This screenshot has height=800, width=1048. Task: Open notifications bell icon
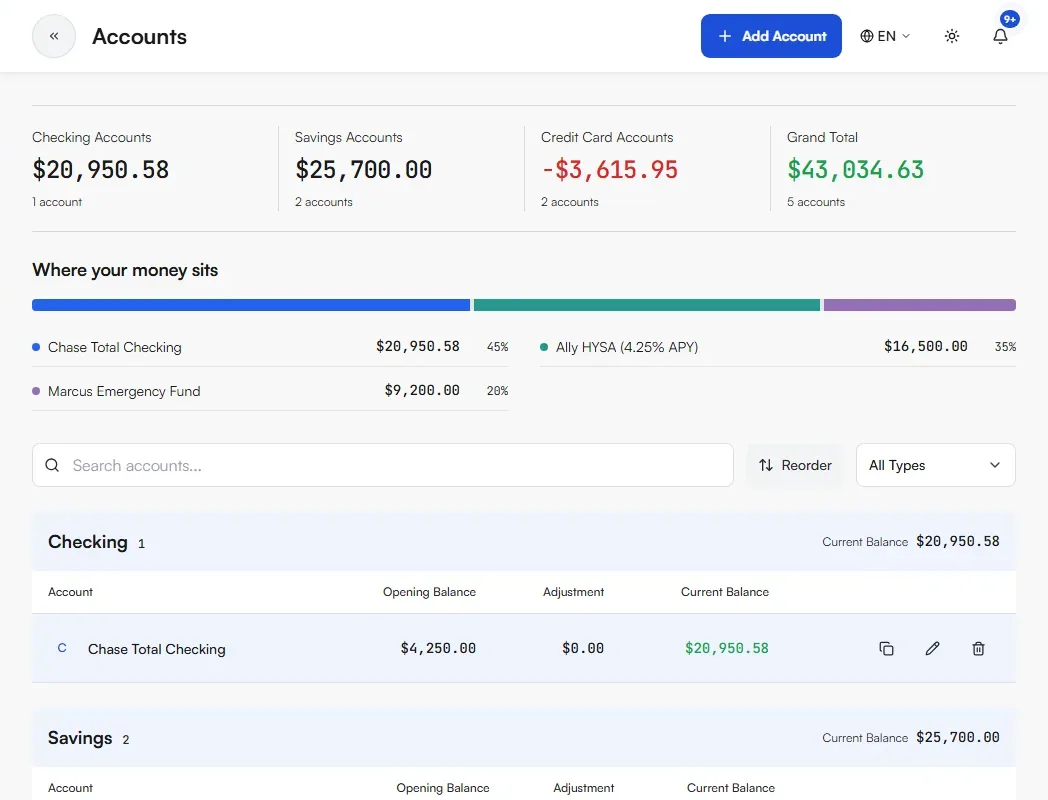coord(1000,36)
